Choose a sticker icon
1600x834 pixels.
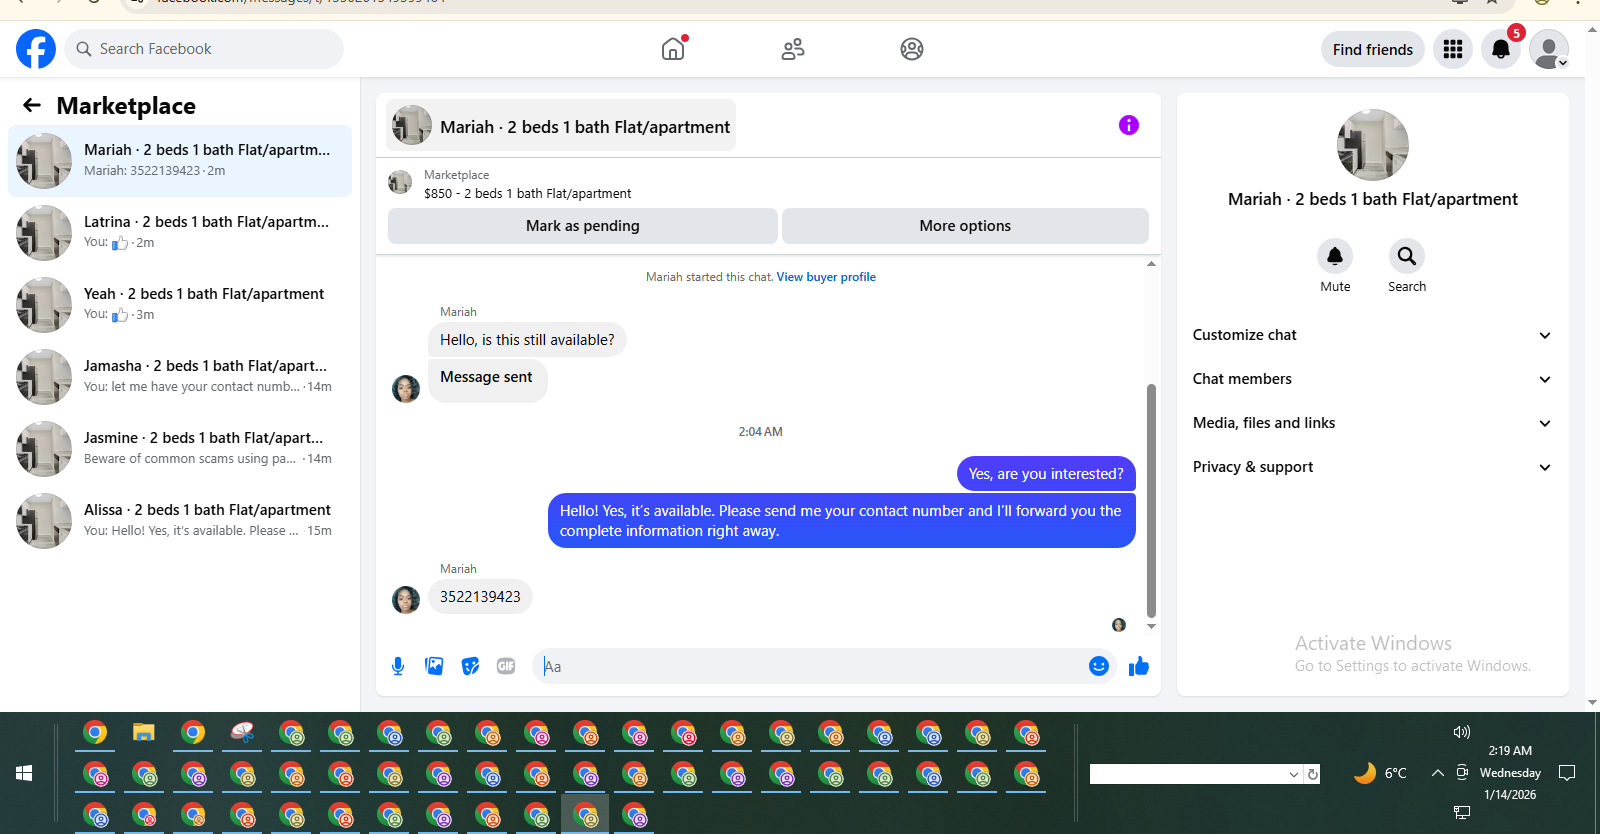470,666
